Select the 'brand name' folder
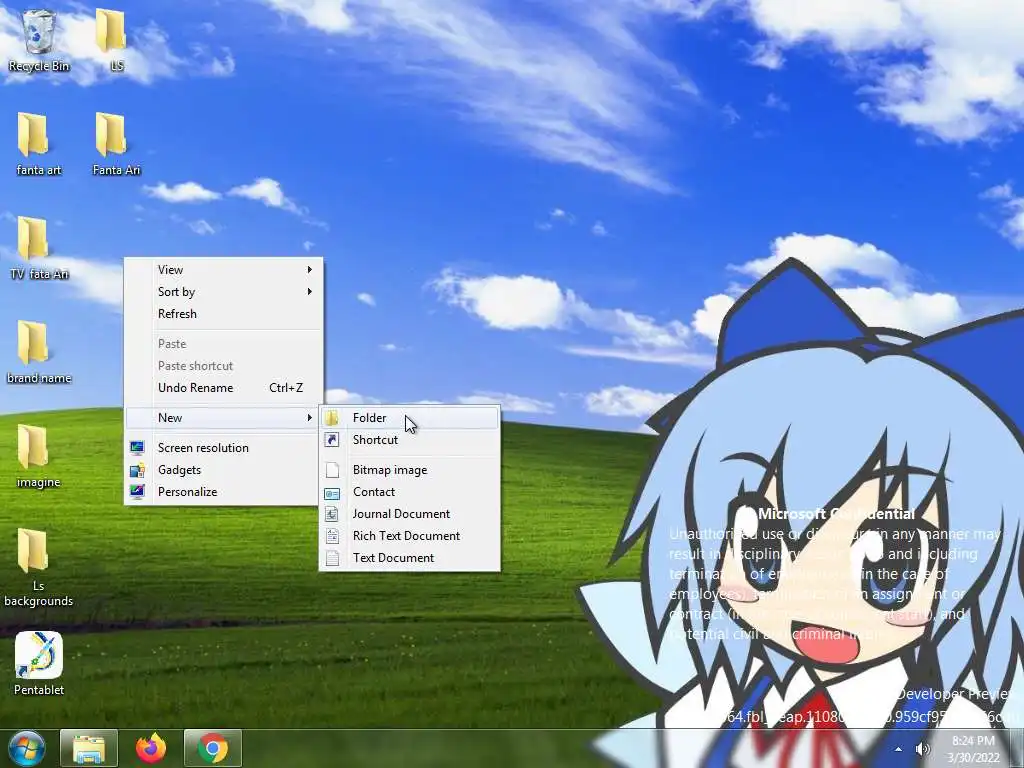This screenshot has width=1024, height=768. (38, 352)
